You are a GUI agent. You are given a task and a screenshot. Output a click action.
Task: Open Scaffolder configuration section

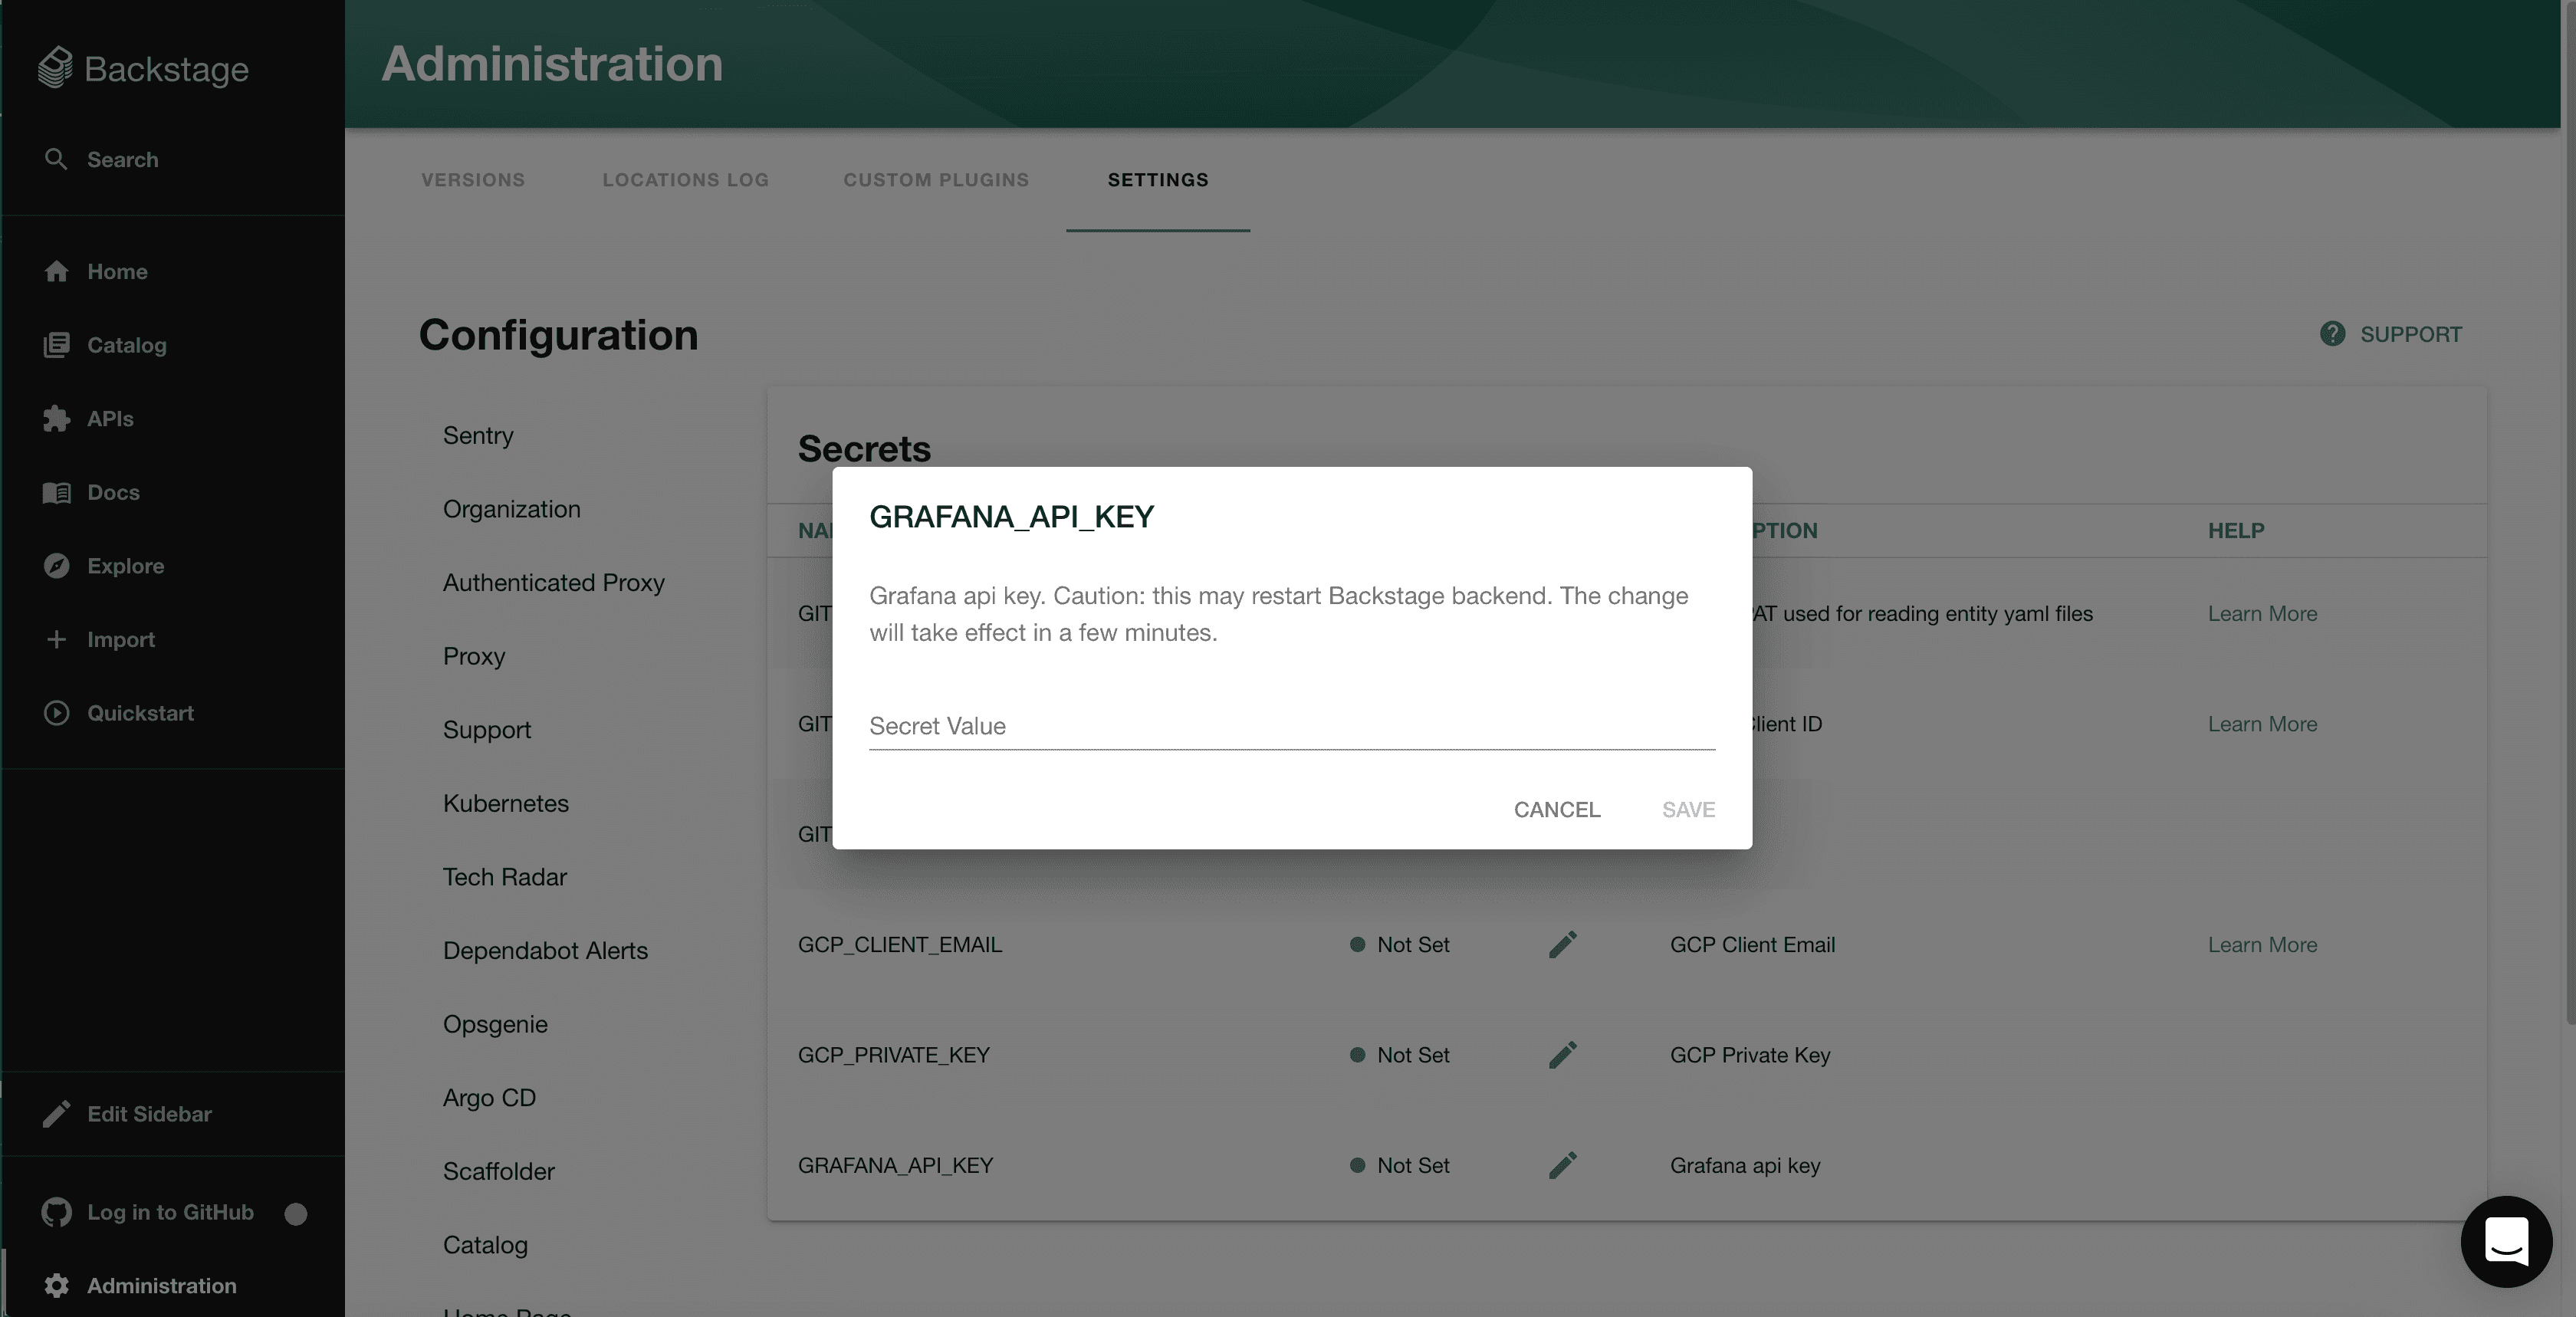(x=498, y=1171)
